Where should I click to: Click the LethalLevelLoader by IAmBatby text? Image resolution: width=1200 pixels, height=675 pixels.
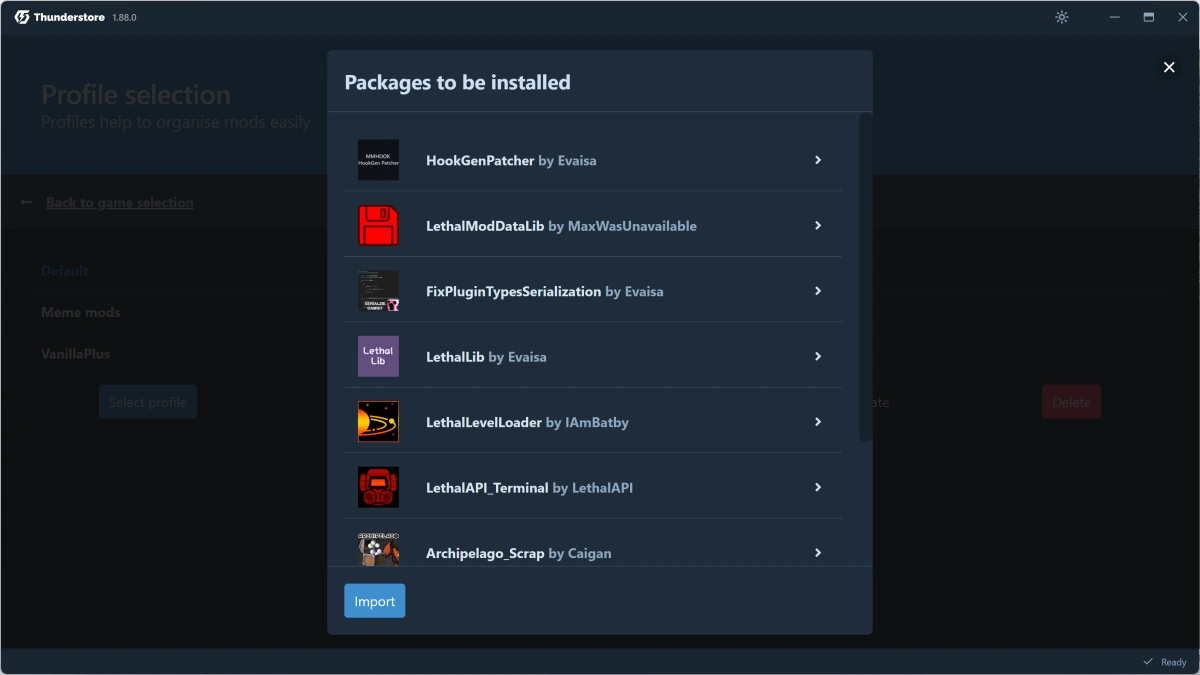coord(527,422)
